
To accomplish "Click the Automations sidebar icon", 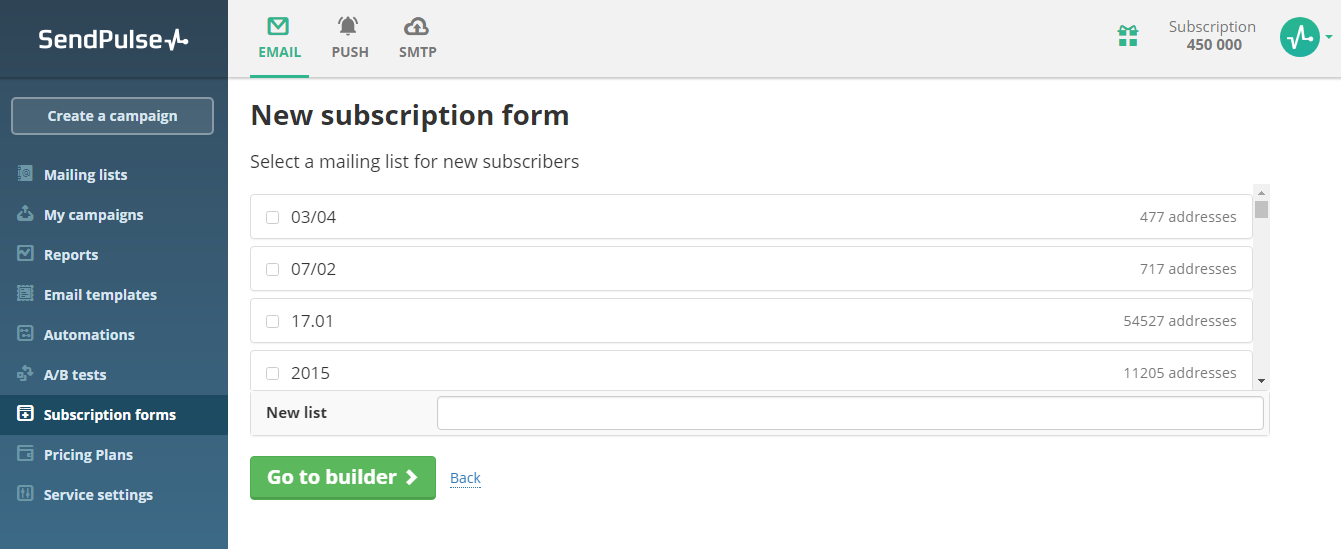I will tap(26, 334).
